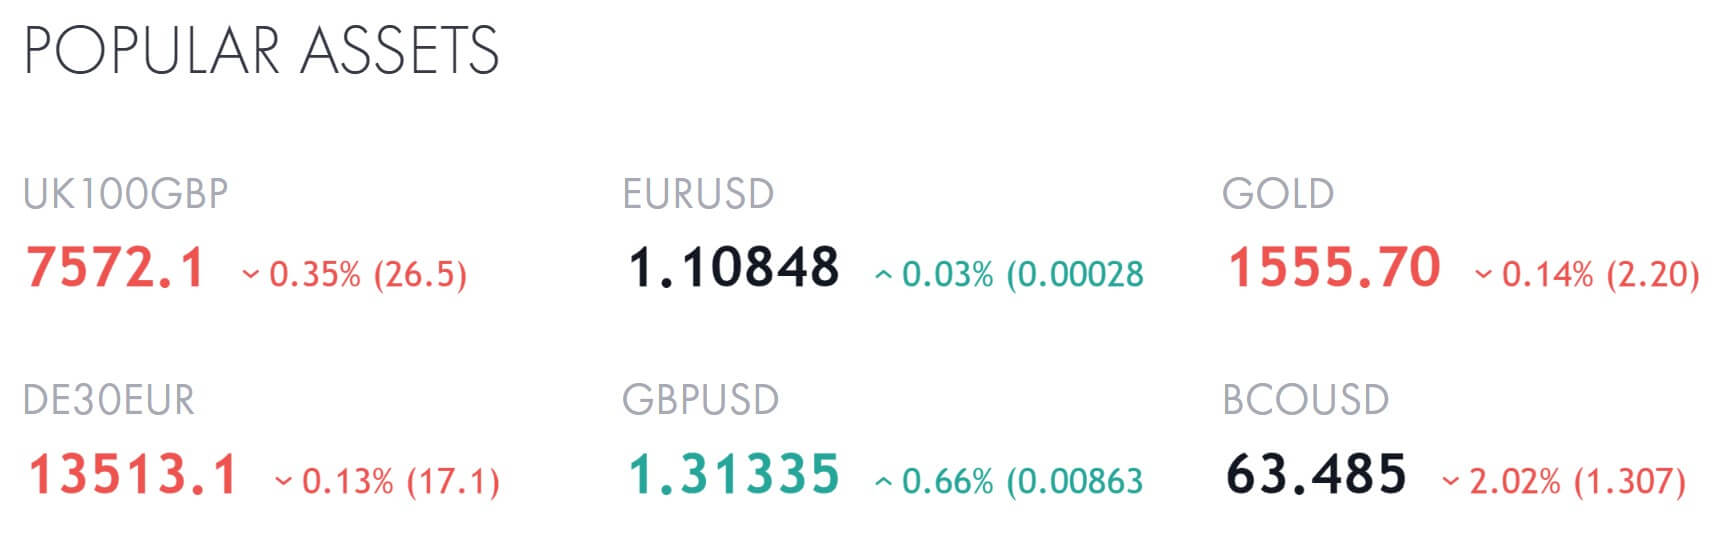Click the DE30EUR price 13513.1
Image resolution: width=1726 pixels, height=535 pixels.
tap(133, 476)
